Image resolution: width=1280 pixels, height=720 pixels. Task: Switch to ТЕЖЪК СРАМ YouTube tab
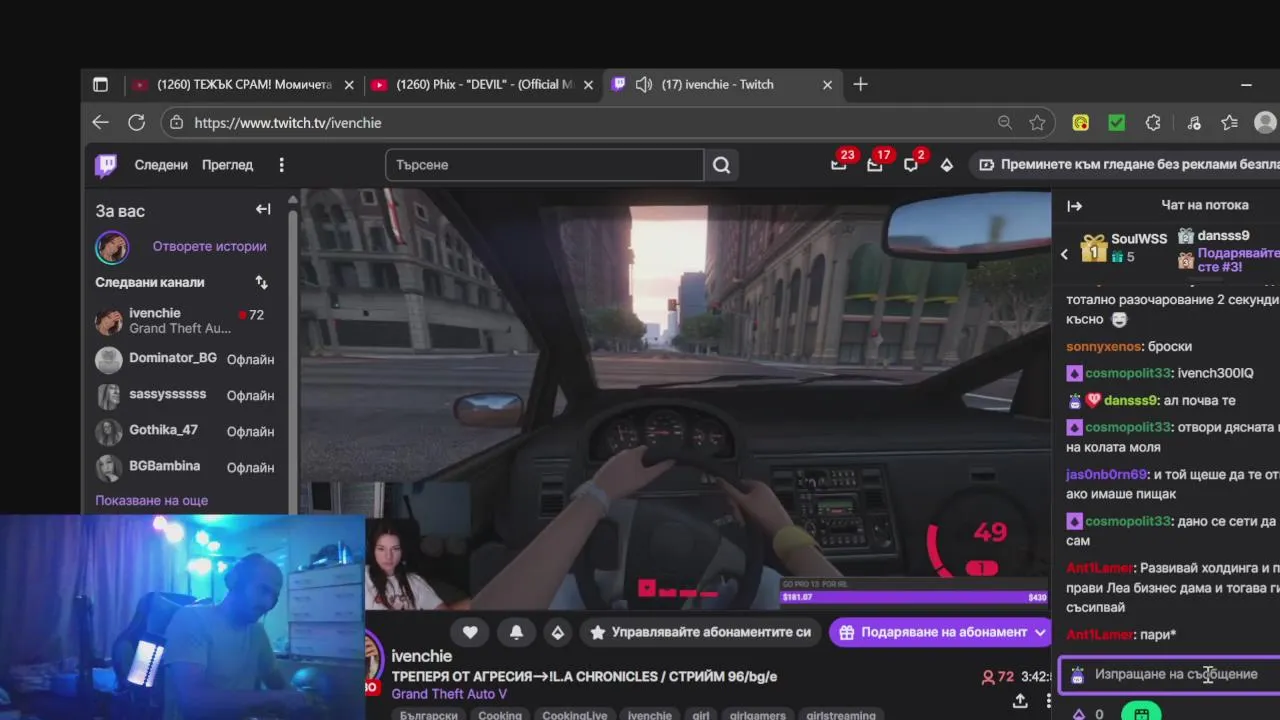point(243,85)
